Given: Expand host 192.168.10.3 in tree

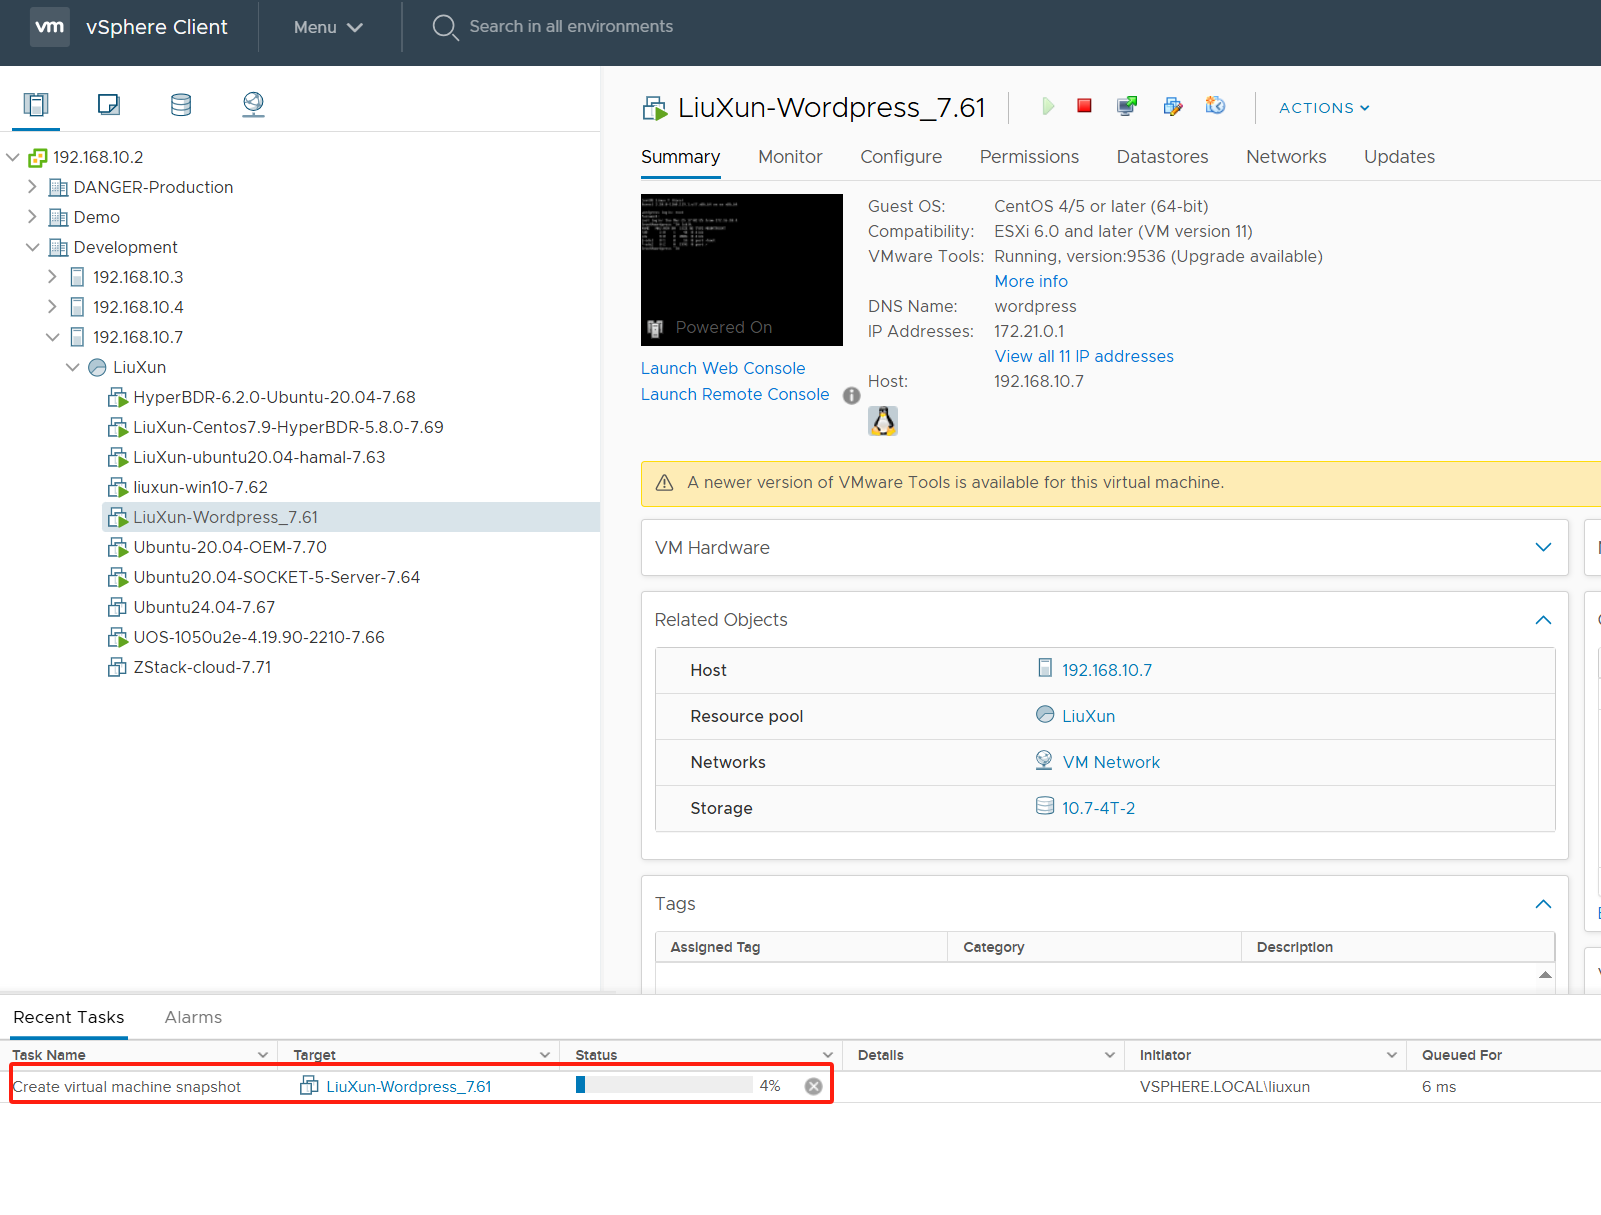Looking at the screenshot, I should click(x=52, y=277).
